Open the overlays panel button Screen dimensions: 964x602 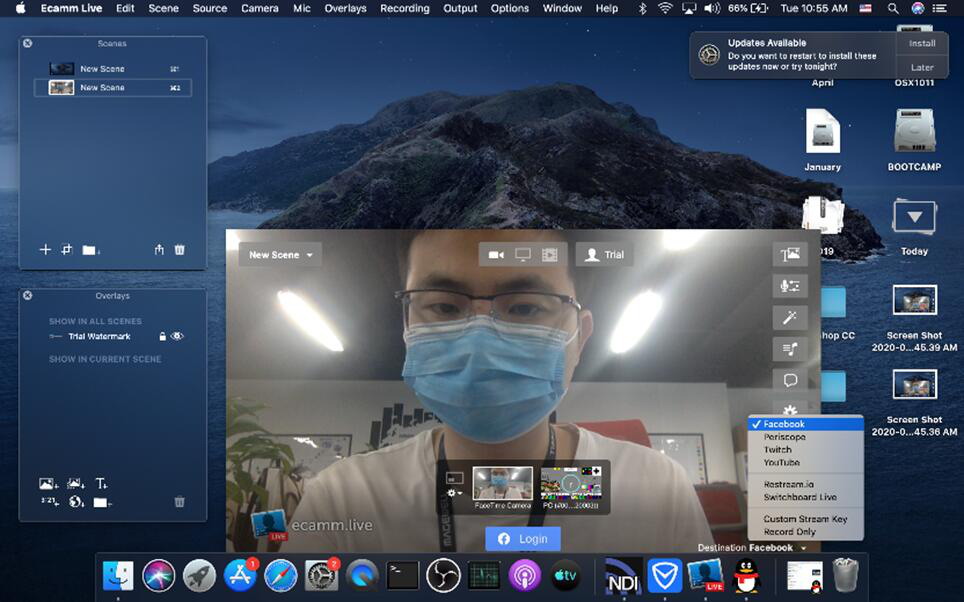790,255
